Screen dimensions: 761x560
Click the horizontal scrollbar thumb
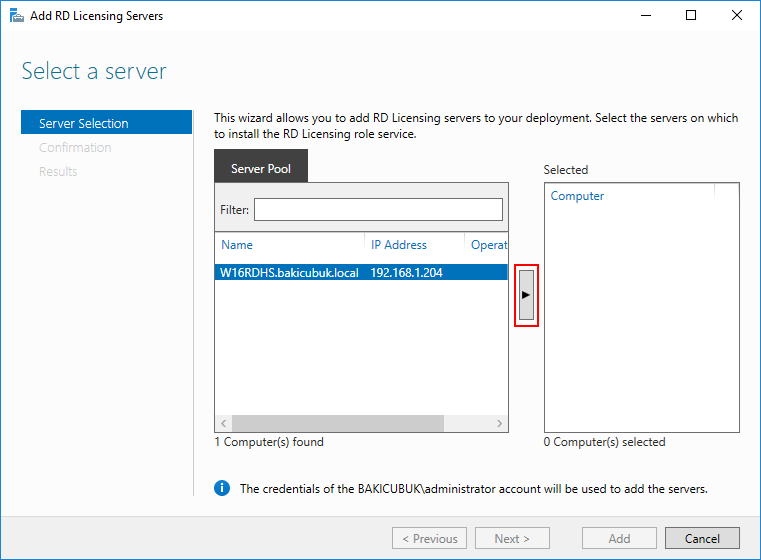click(338, 423)
